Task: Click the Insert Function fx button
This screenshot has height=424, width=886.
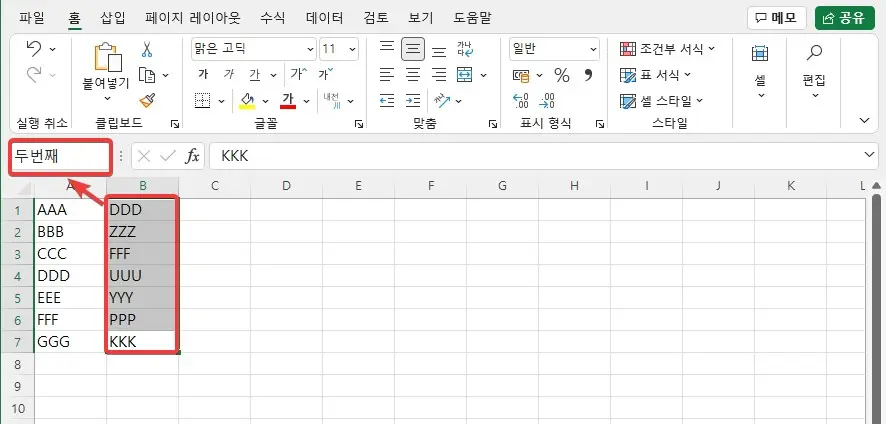Action: (193, 156)
